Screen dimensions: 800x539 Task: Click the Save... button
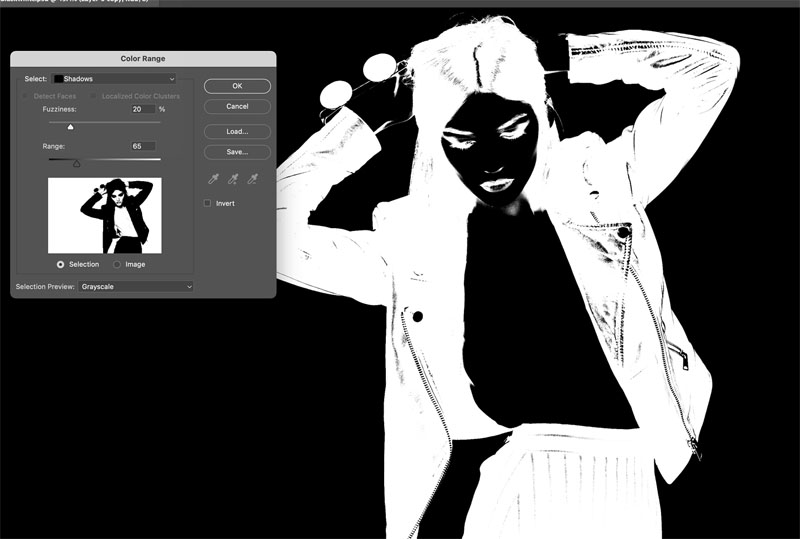pos(237,152)
